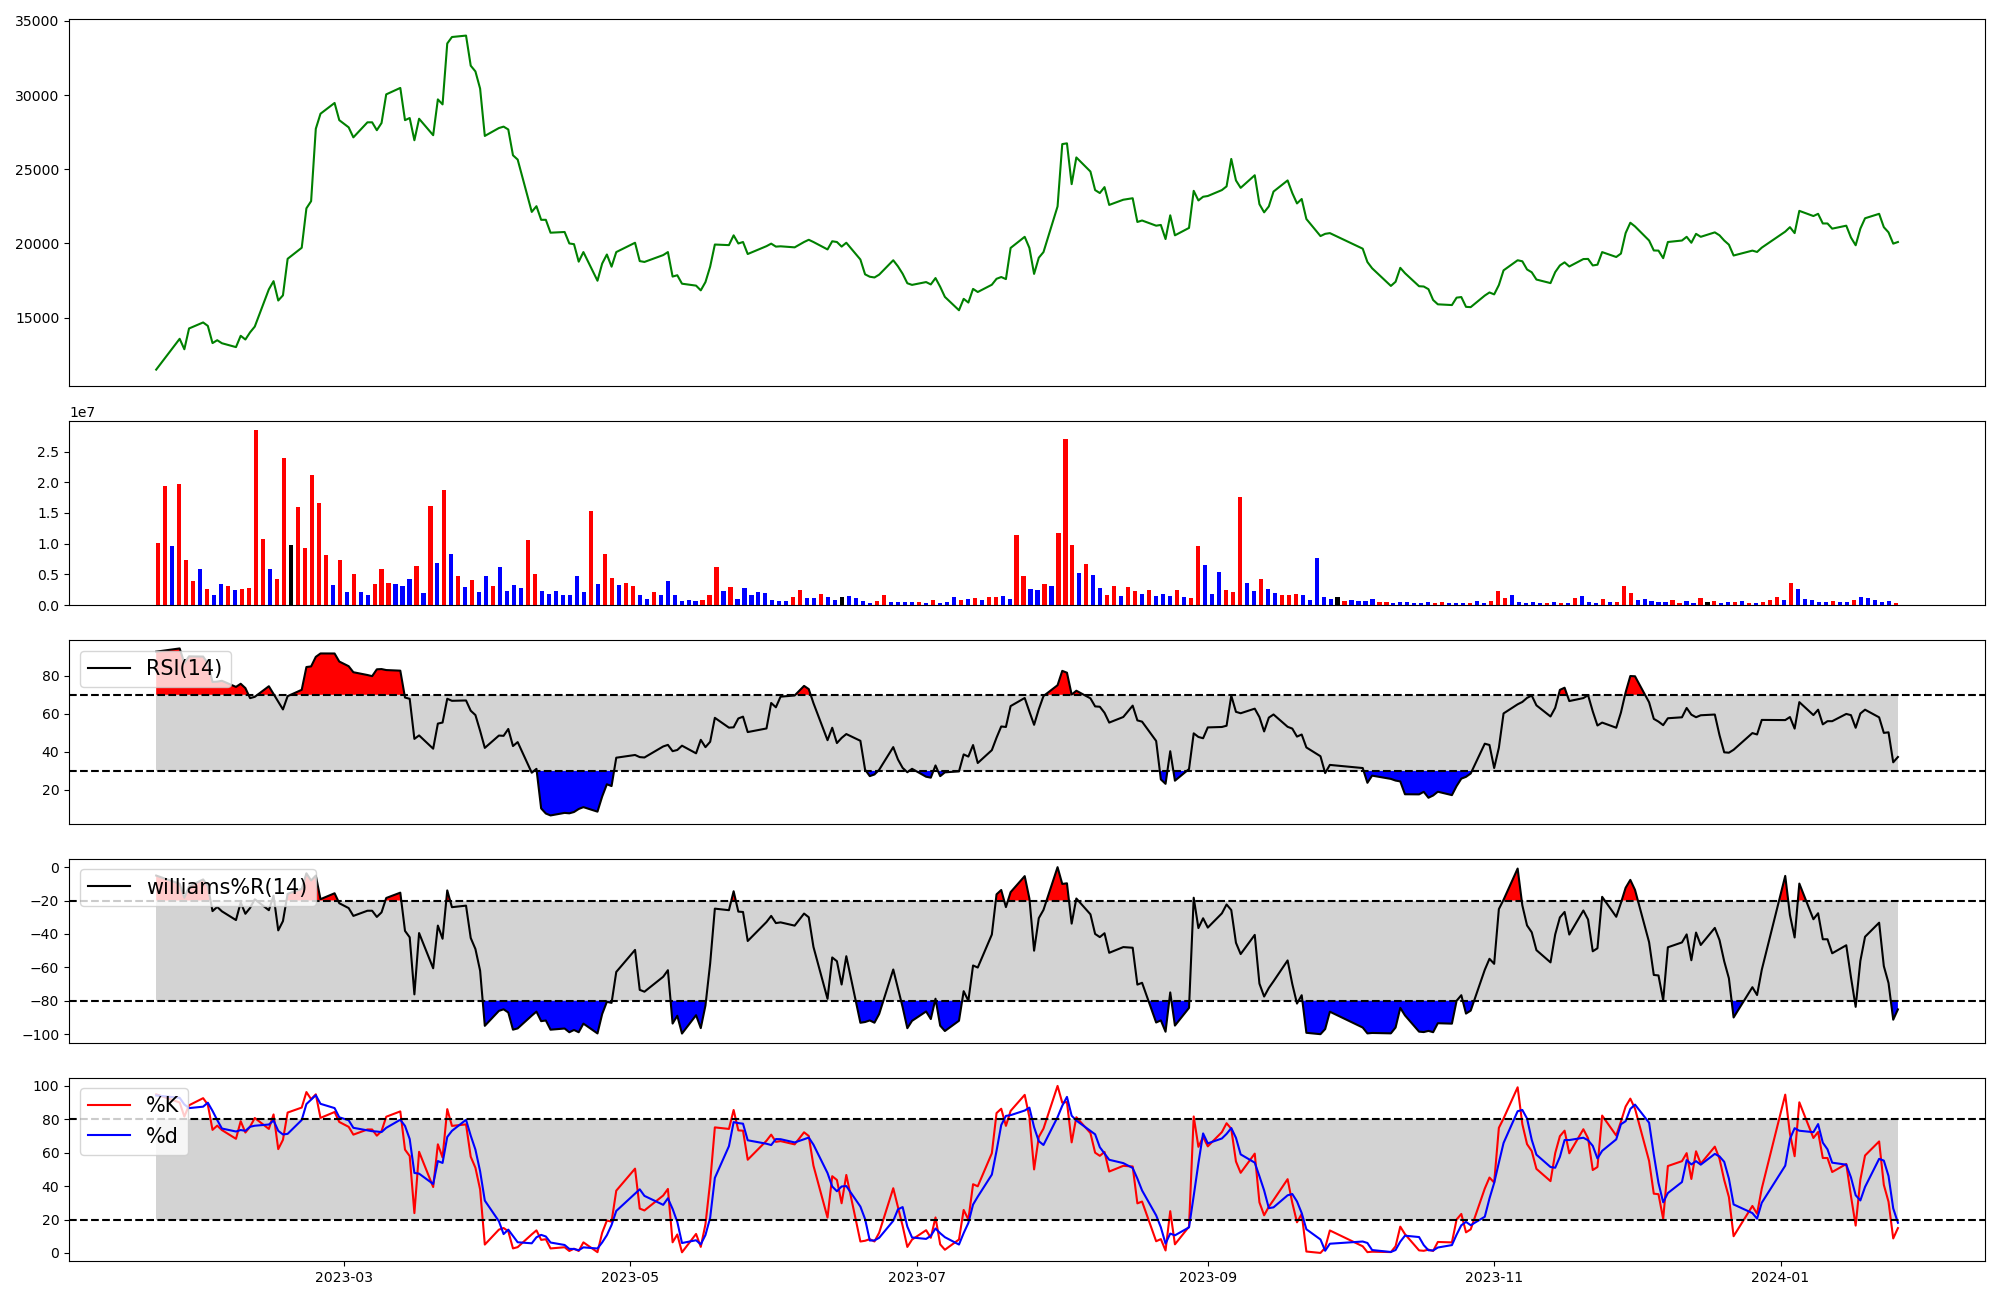Viewport: 2000px width, 1300px height.
Task: Click the 35000 price axis tick label
Action: (37, 21)
